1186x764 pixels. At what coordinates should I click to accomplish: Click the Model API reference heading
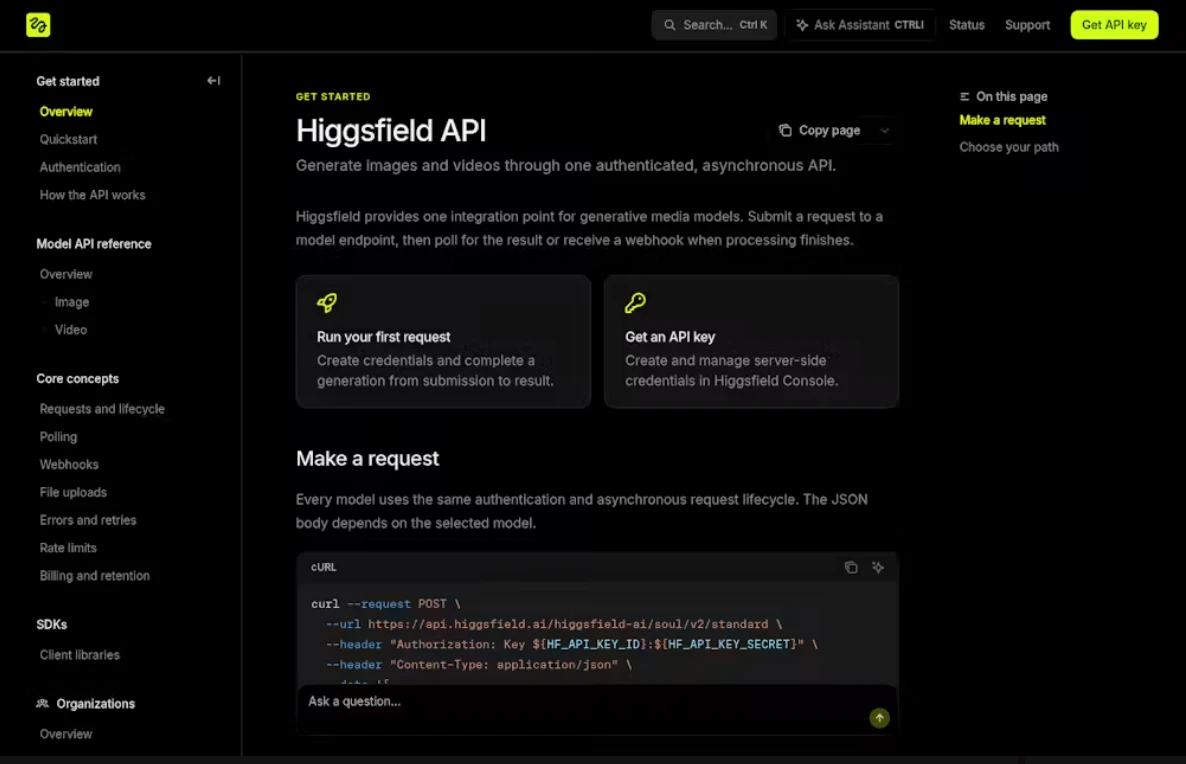(94, 244)
